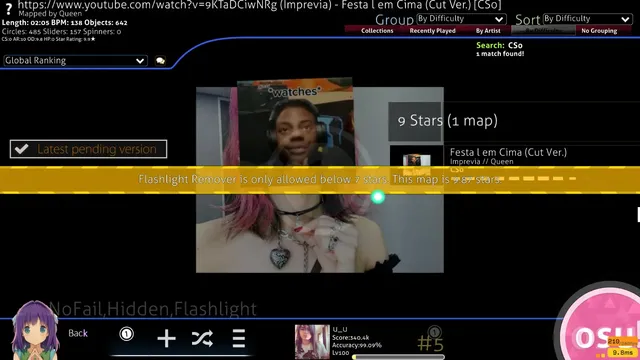Click the Mapped by Queen text

(50, 13)
